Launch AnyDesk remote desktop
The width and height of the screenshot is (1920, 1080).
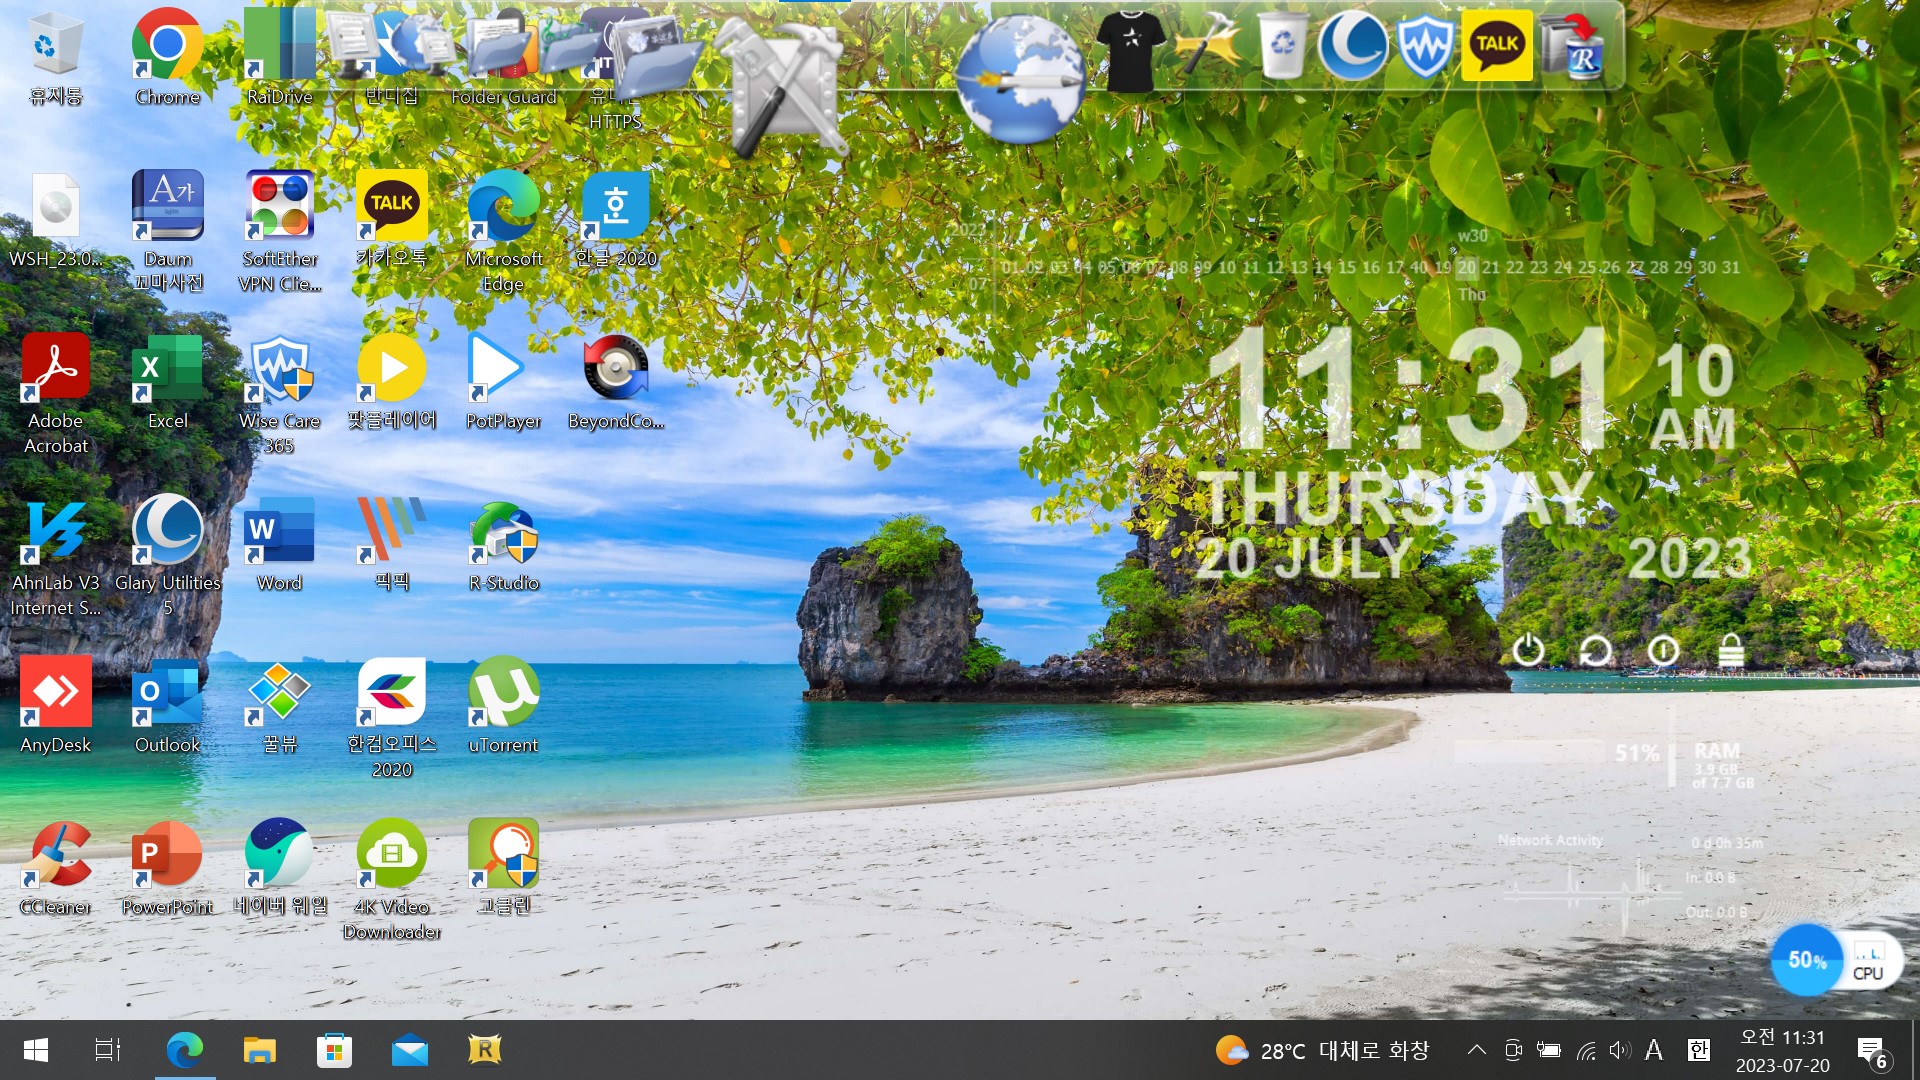click(56, 706)
